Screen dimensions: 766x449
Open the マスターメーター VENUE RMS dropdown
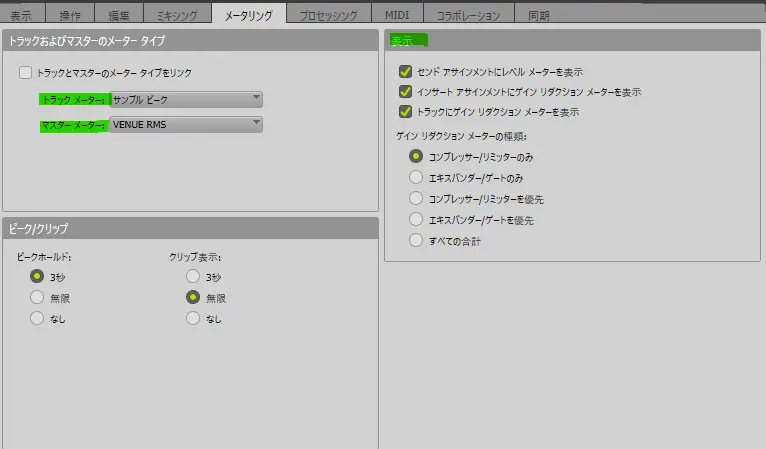coord(186,125)
